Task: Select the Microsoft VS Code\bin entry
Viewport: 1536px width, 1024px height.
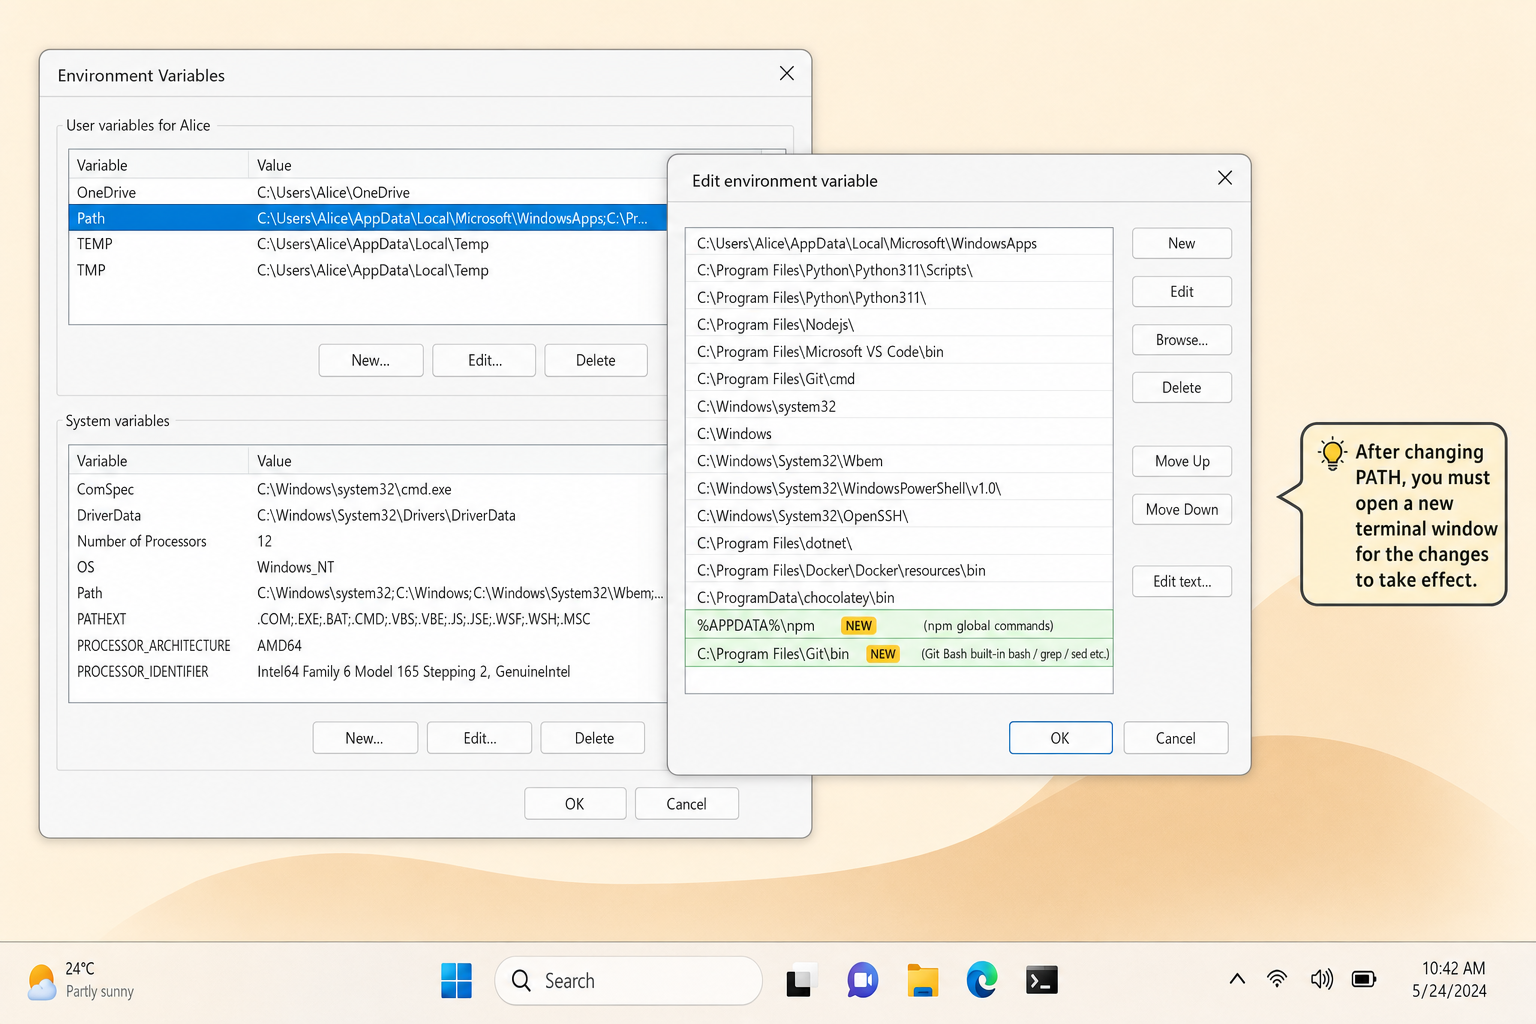Action: coord(899,352)
